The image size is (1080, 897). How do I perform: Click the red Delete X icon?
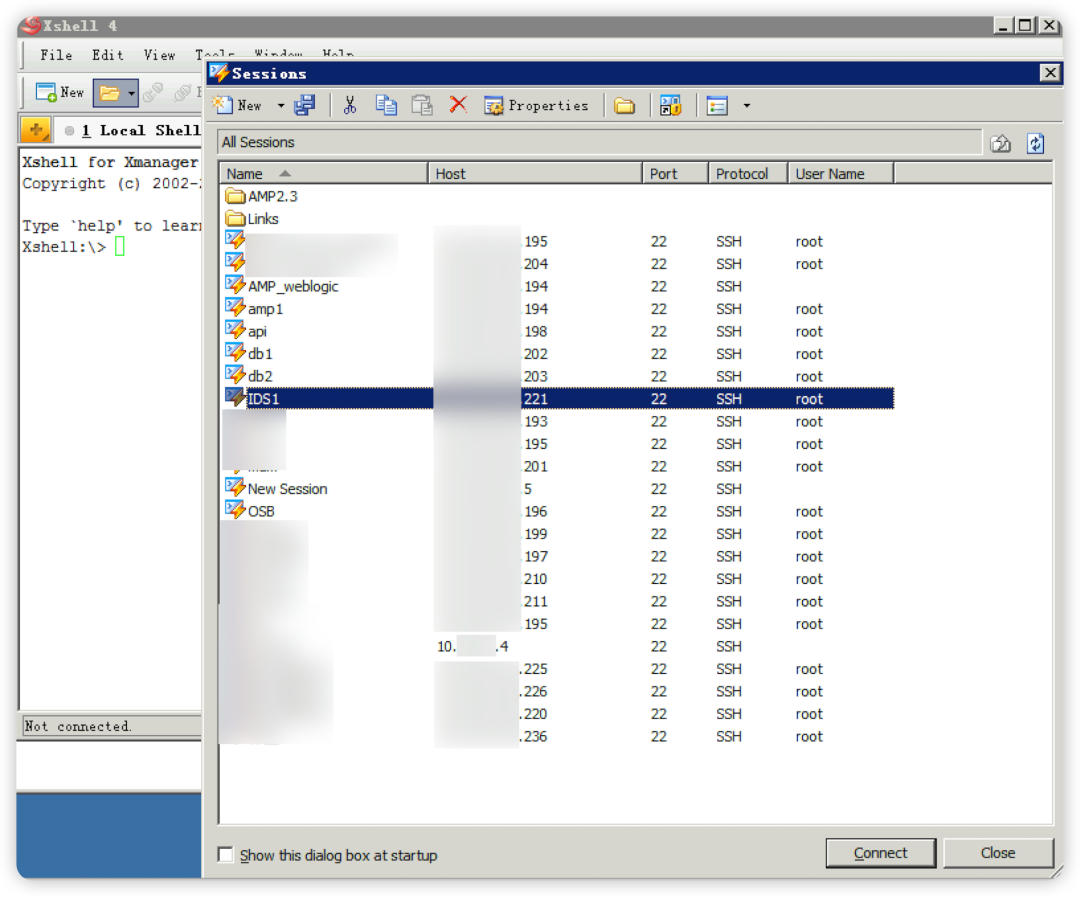pos(458,105)
